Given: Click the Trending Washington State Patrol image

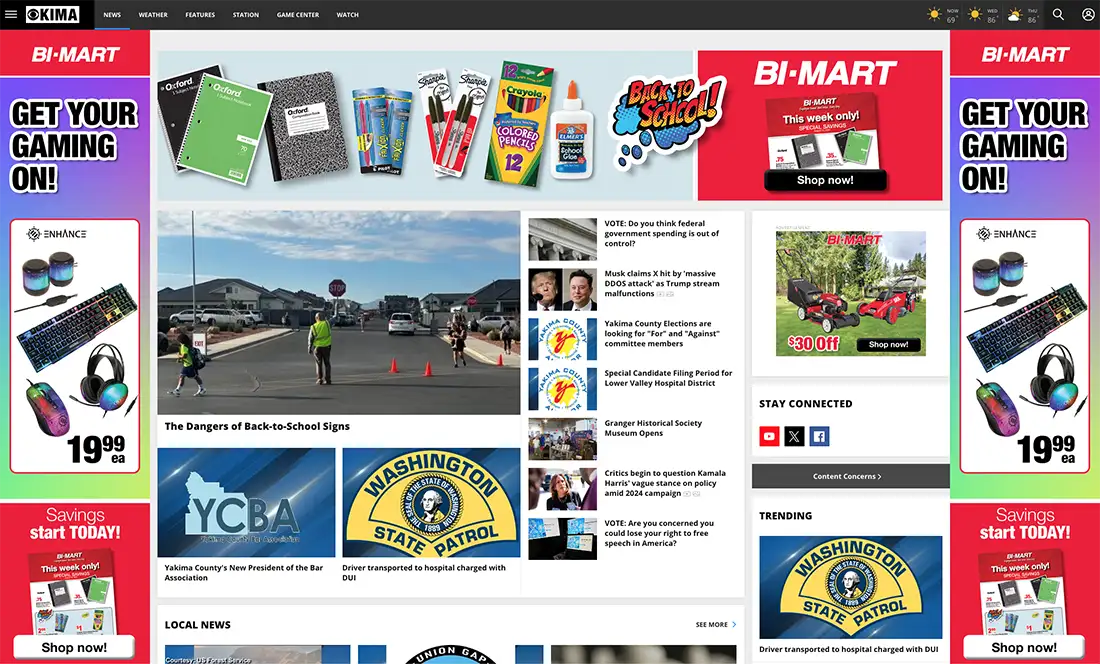Looking at the screenshot, I should 850,588.
